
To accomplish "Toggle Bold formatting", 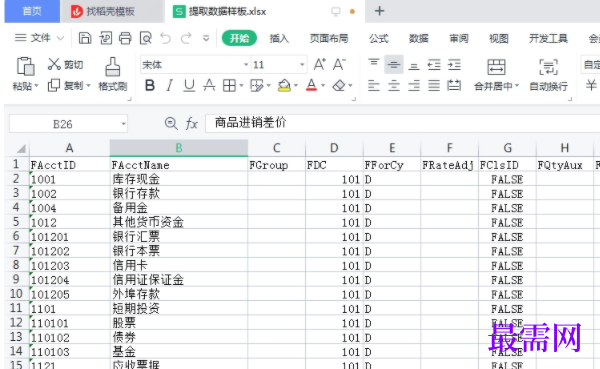I will (x=150, y=85).
